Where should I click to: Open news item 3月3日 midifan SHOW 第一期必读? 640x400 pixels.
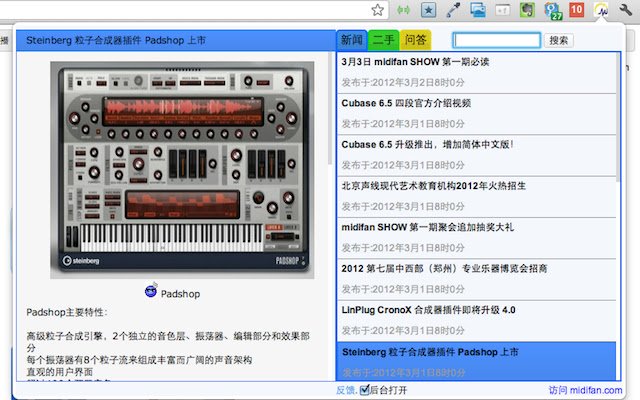476,72
